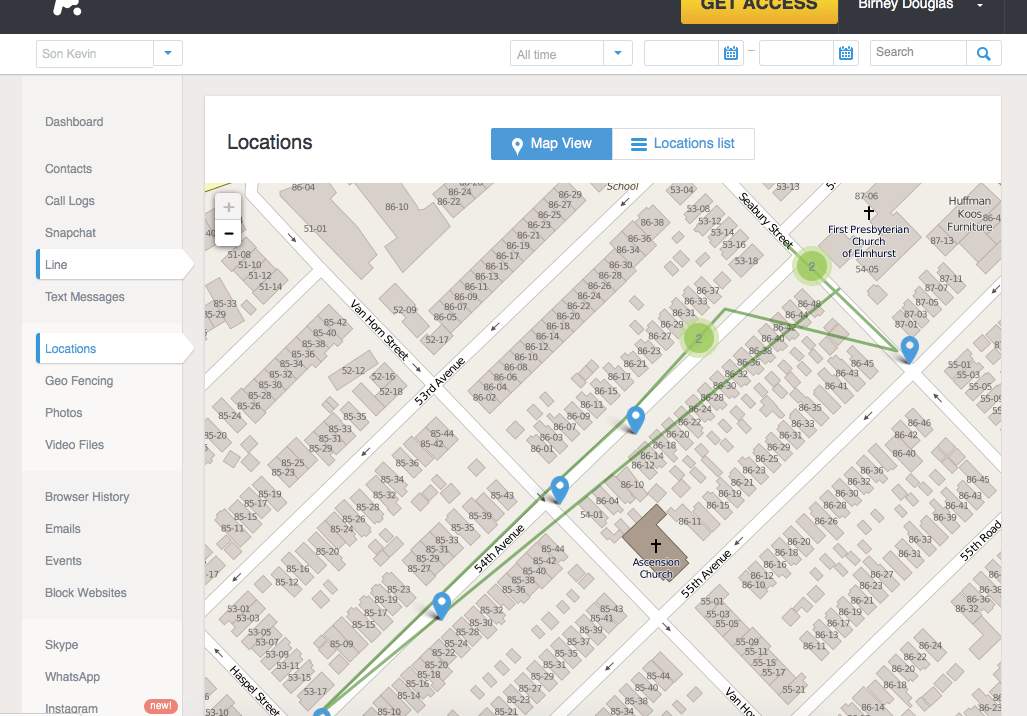The image size is (1027, 716).
Task: Click the blue pin near First Presbyterian Church
Action: tap(909, 348)
